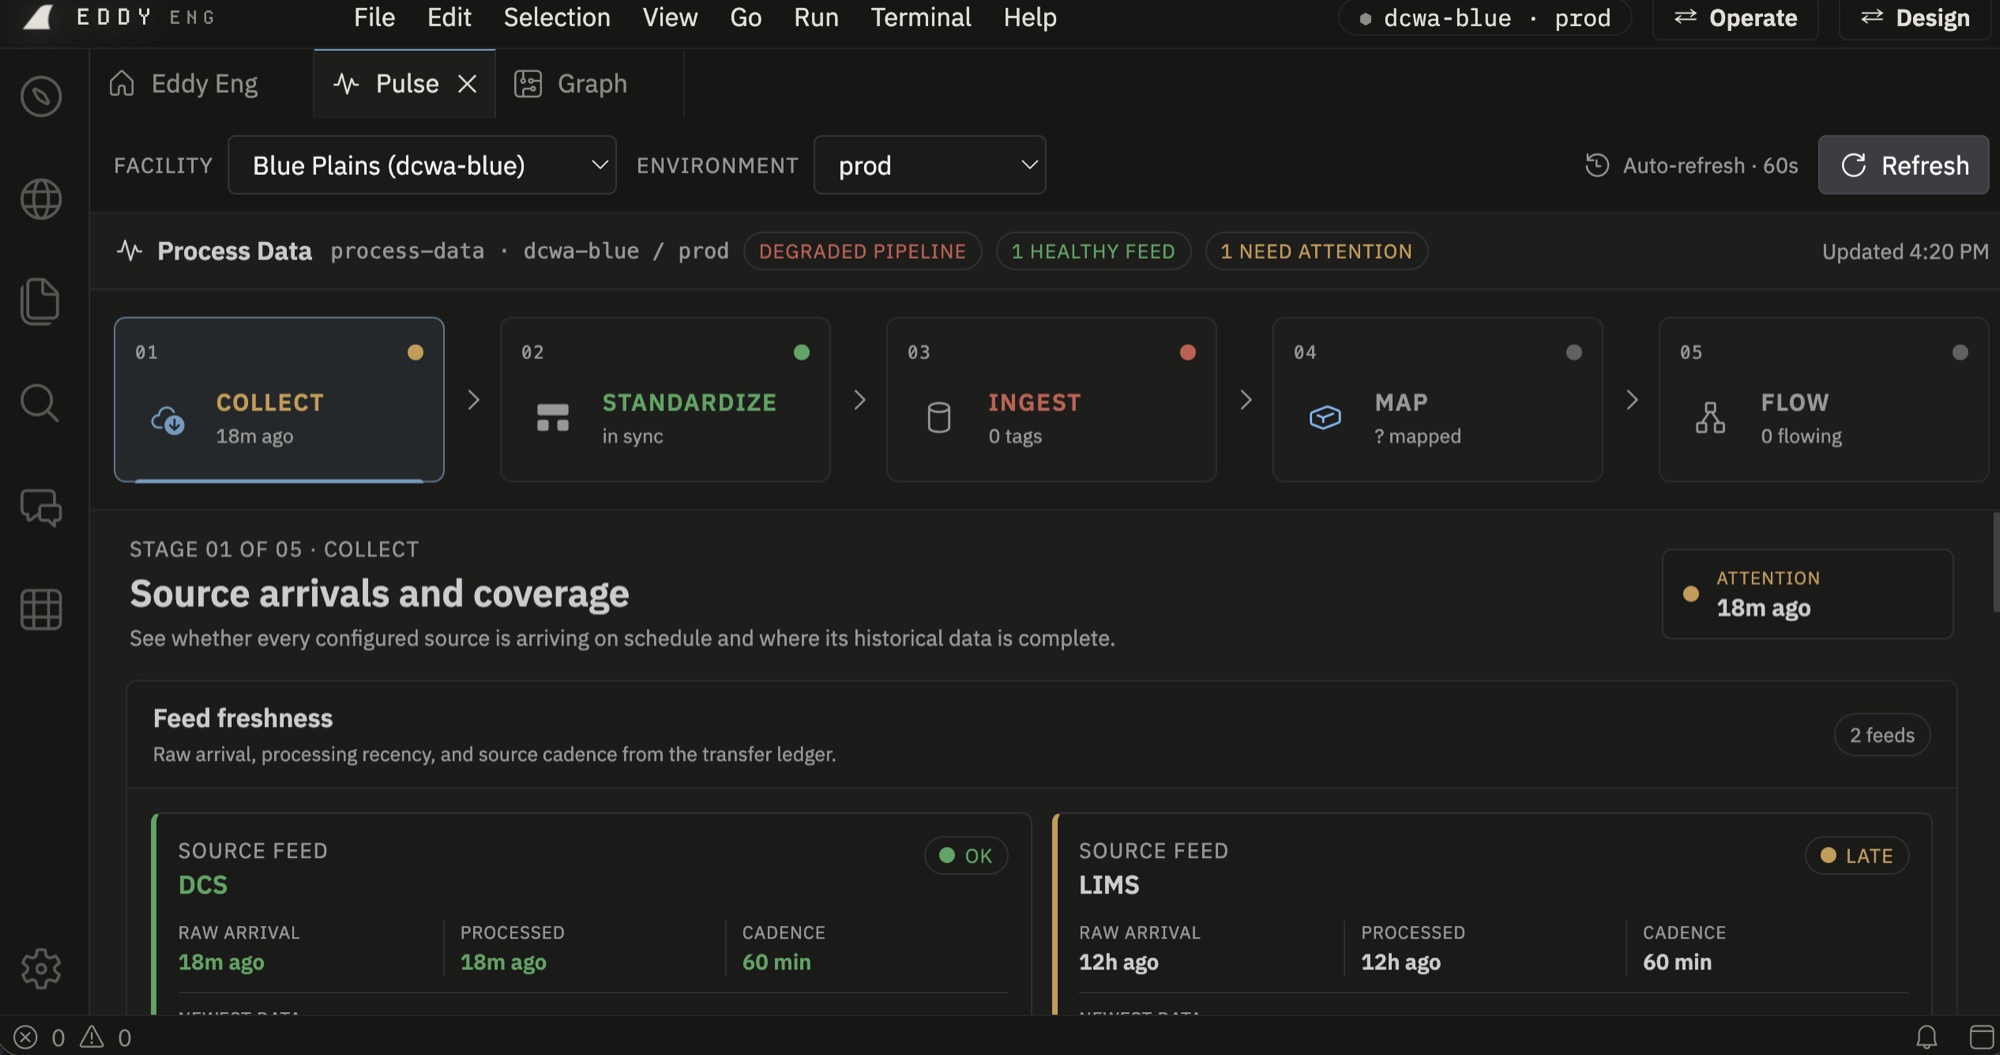The width and height of the screenshot is (2000, 1055).
Task: Click the dcwa-blue · prod context pill
Action: pyautogui.click(x=1484, y=18)
